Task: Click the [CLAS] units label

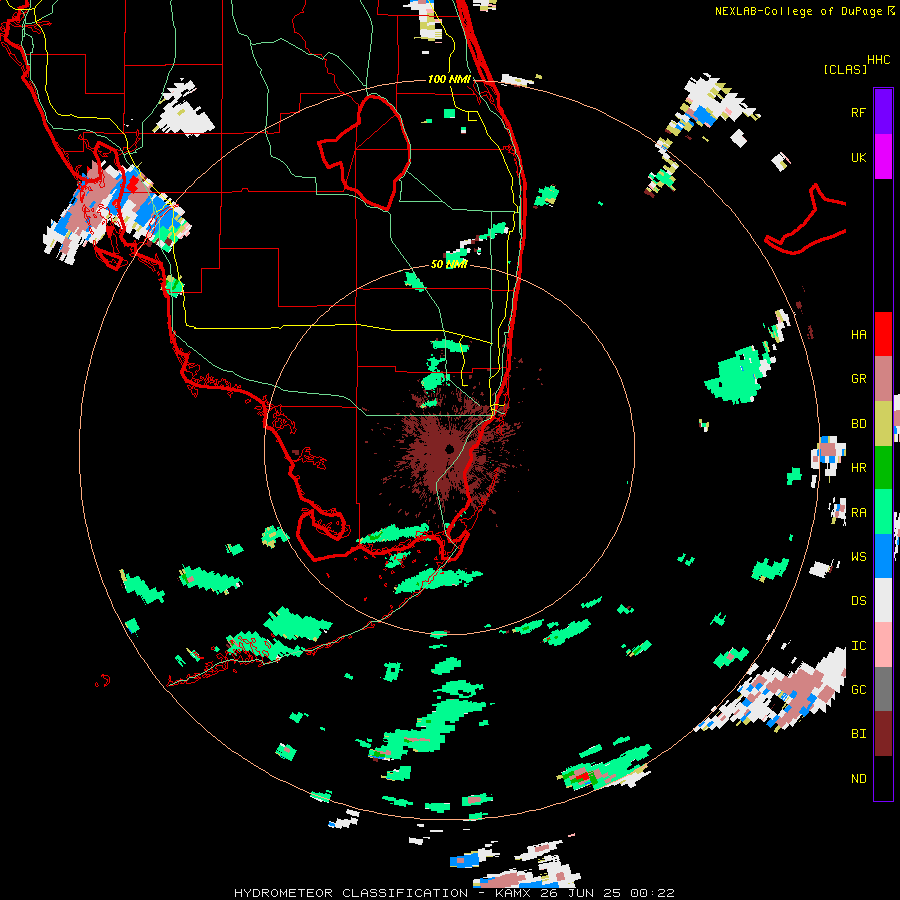Action: pos(845,69)
